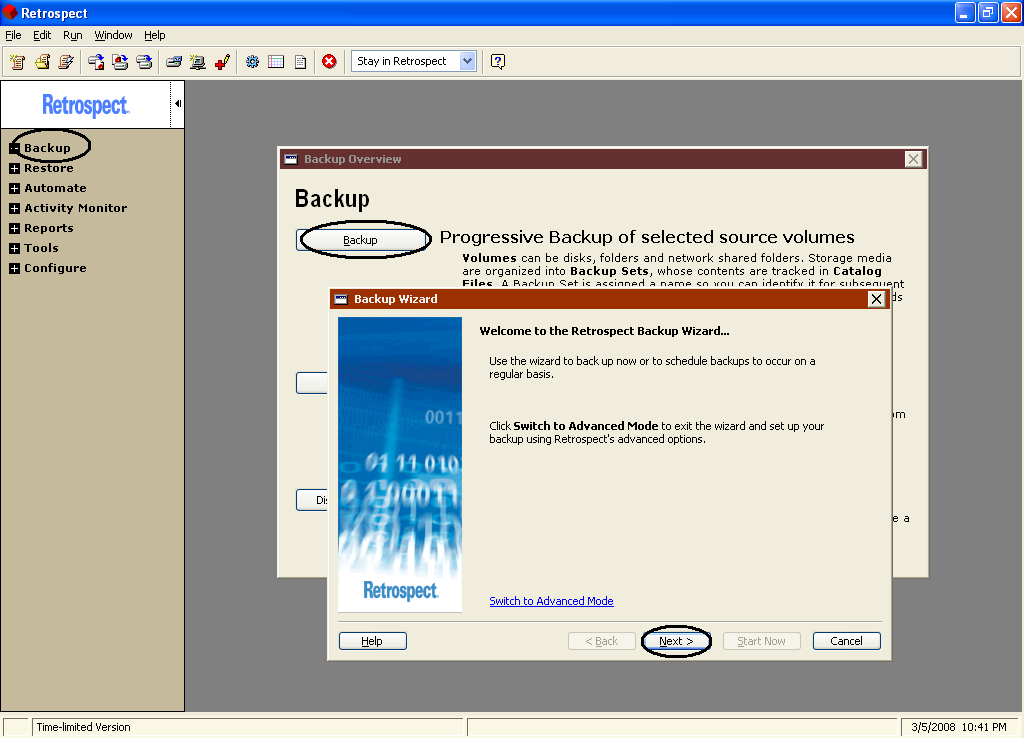This screenshot has width=1024, height=738.
Task: Open the Stay in Retrospect dropdown
Action: click(468, 61)
